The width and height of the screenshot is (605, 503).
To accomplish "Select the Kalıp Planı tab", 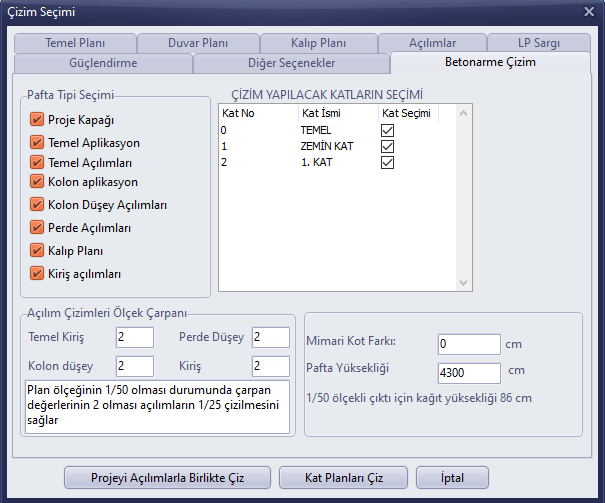I will click(318, 43).
